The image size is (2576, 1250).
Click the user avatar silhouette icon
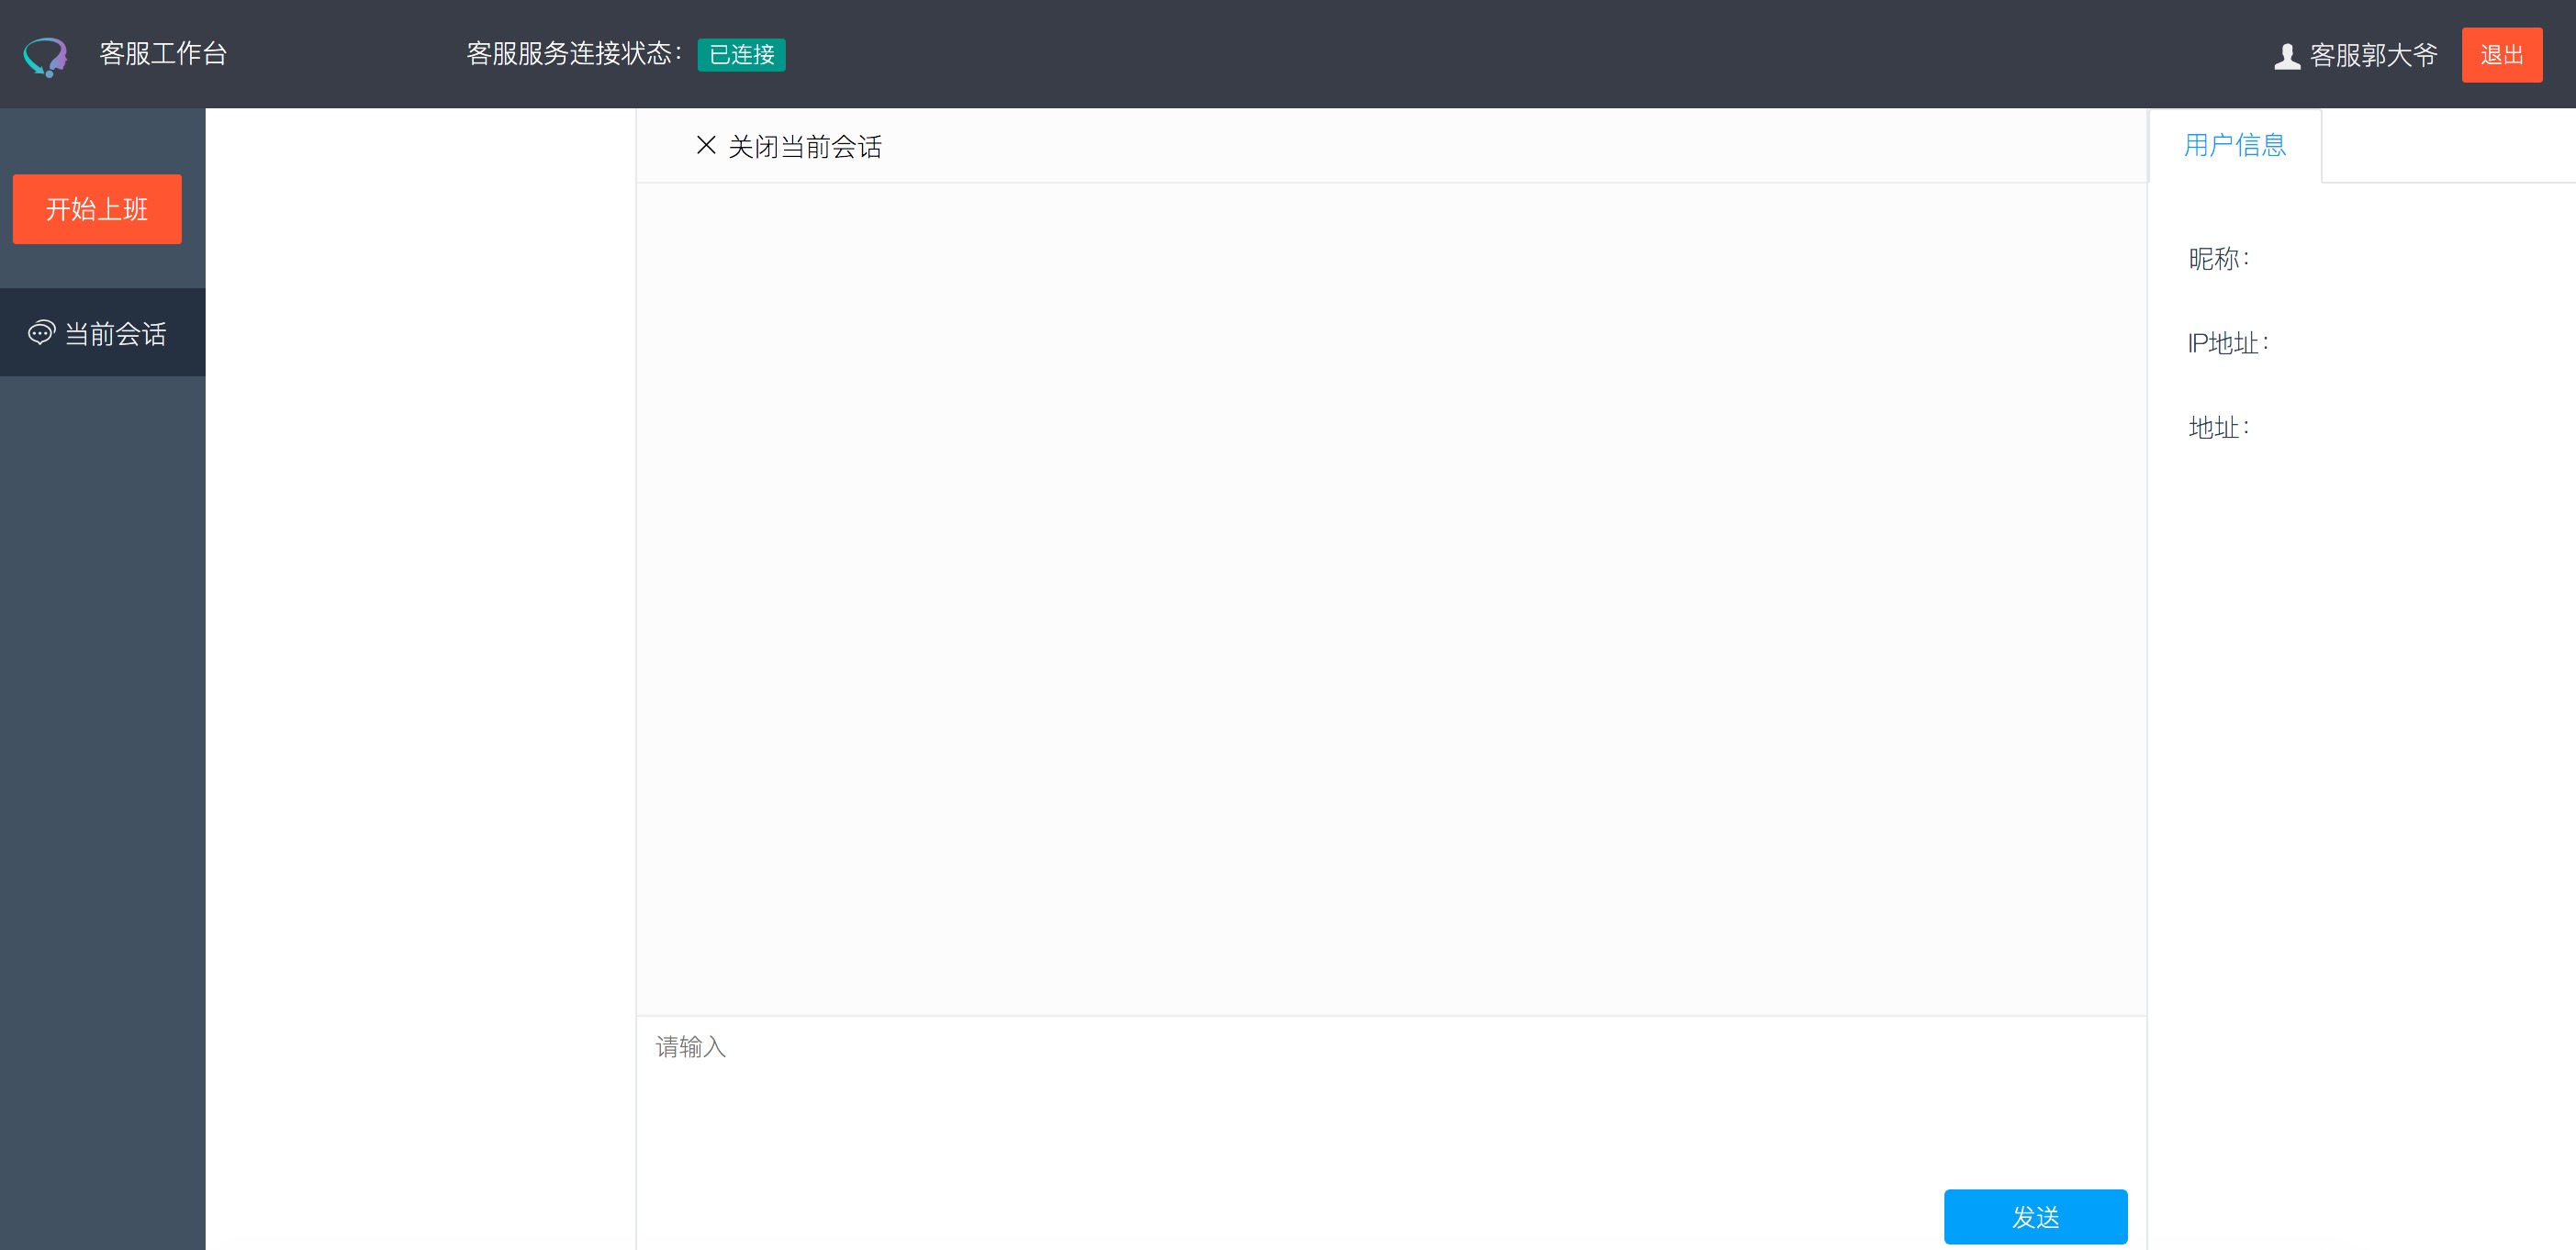tap(2286, 56)
